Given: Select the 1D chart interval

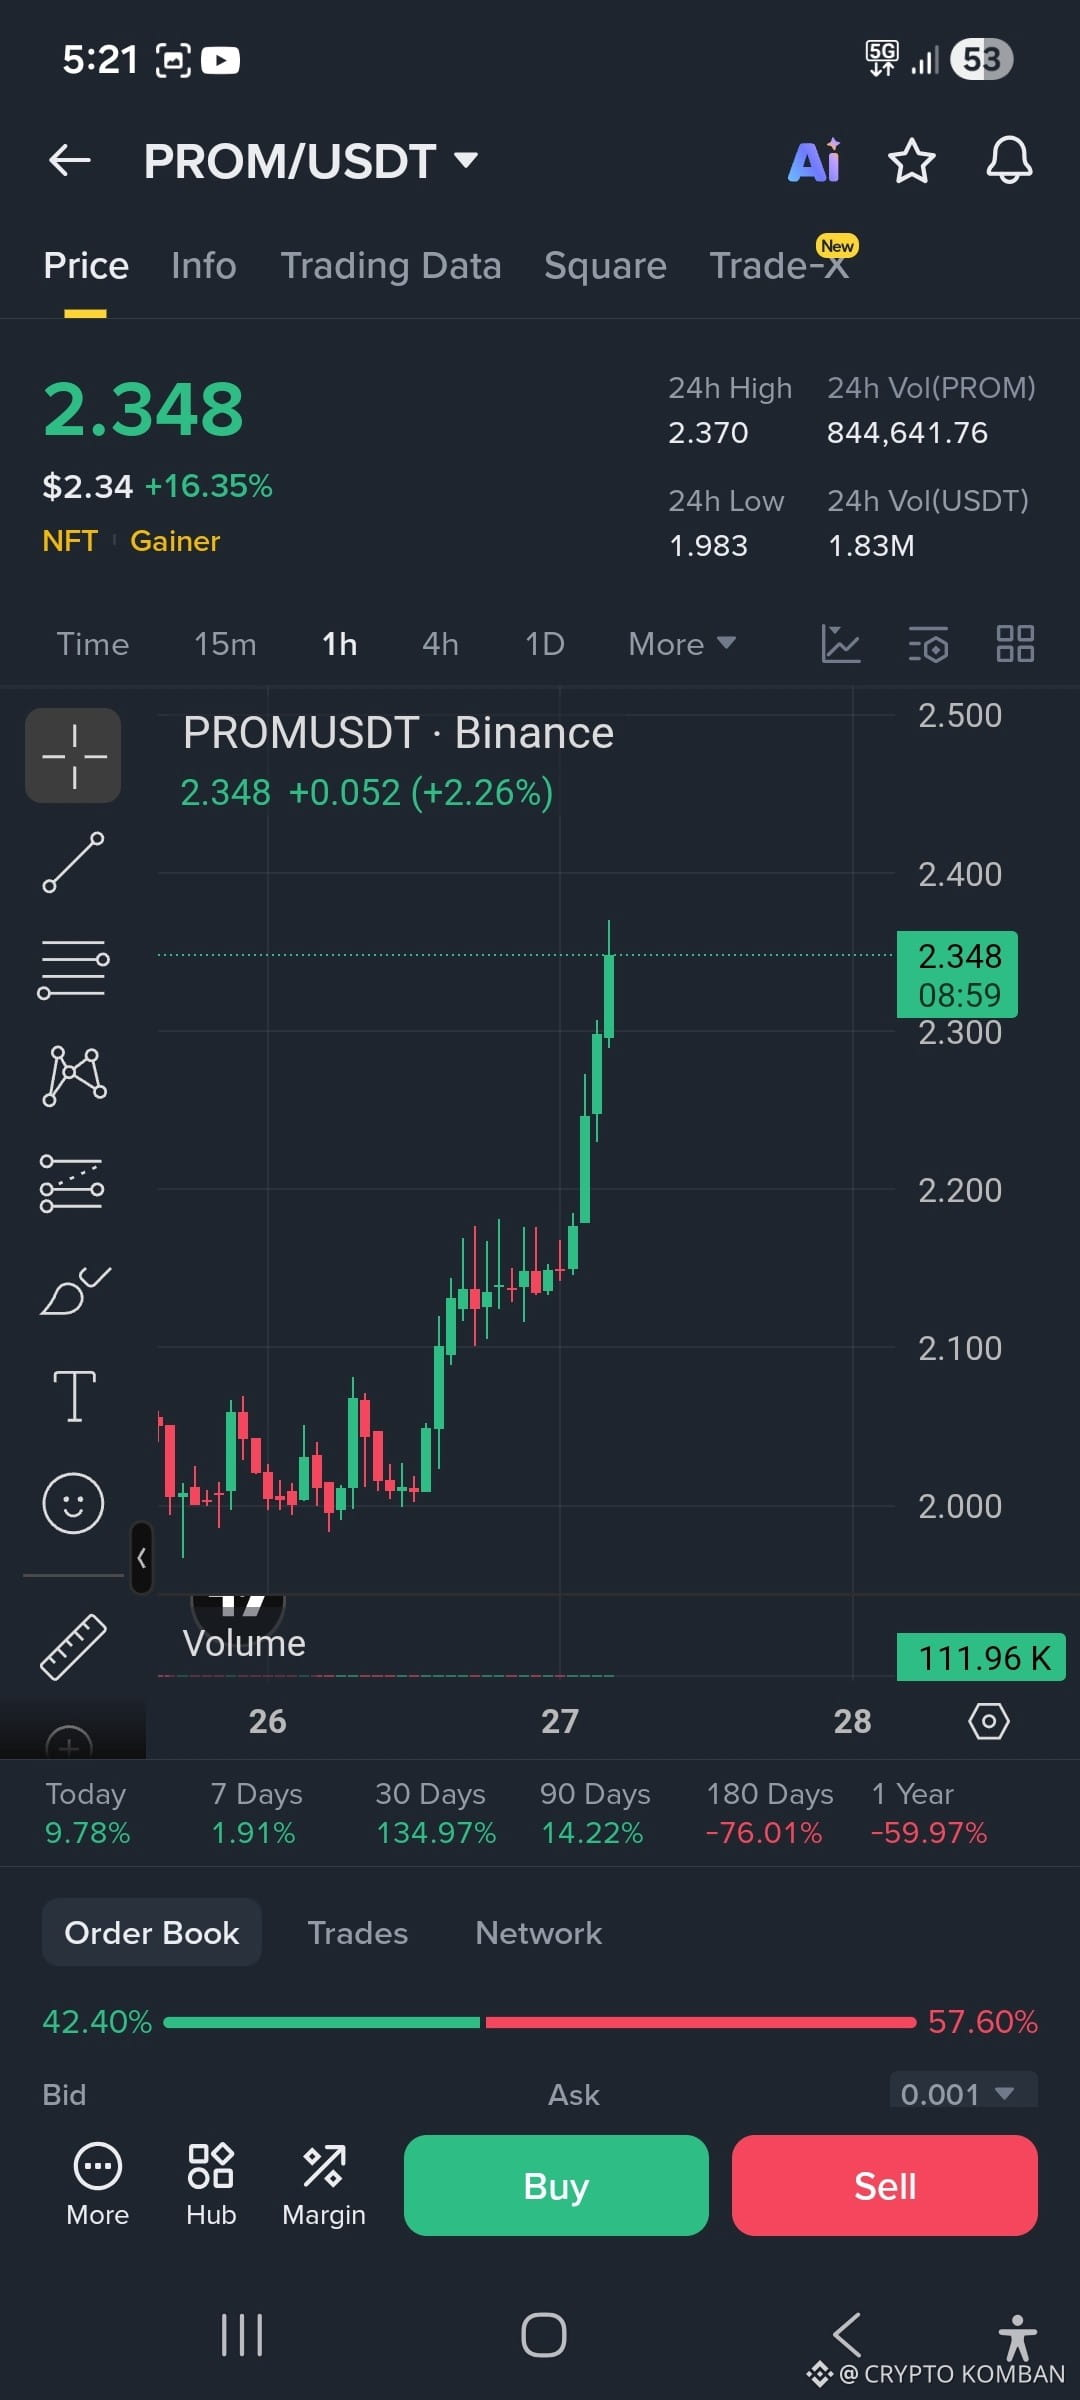Looking at the screenshot, I should pos(545,644).
